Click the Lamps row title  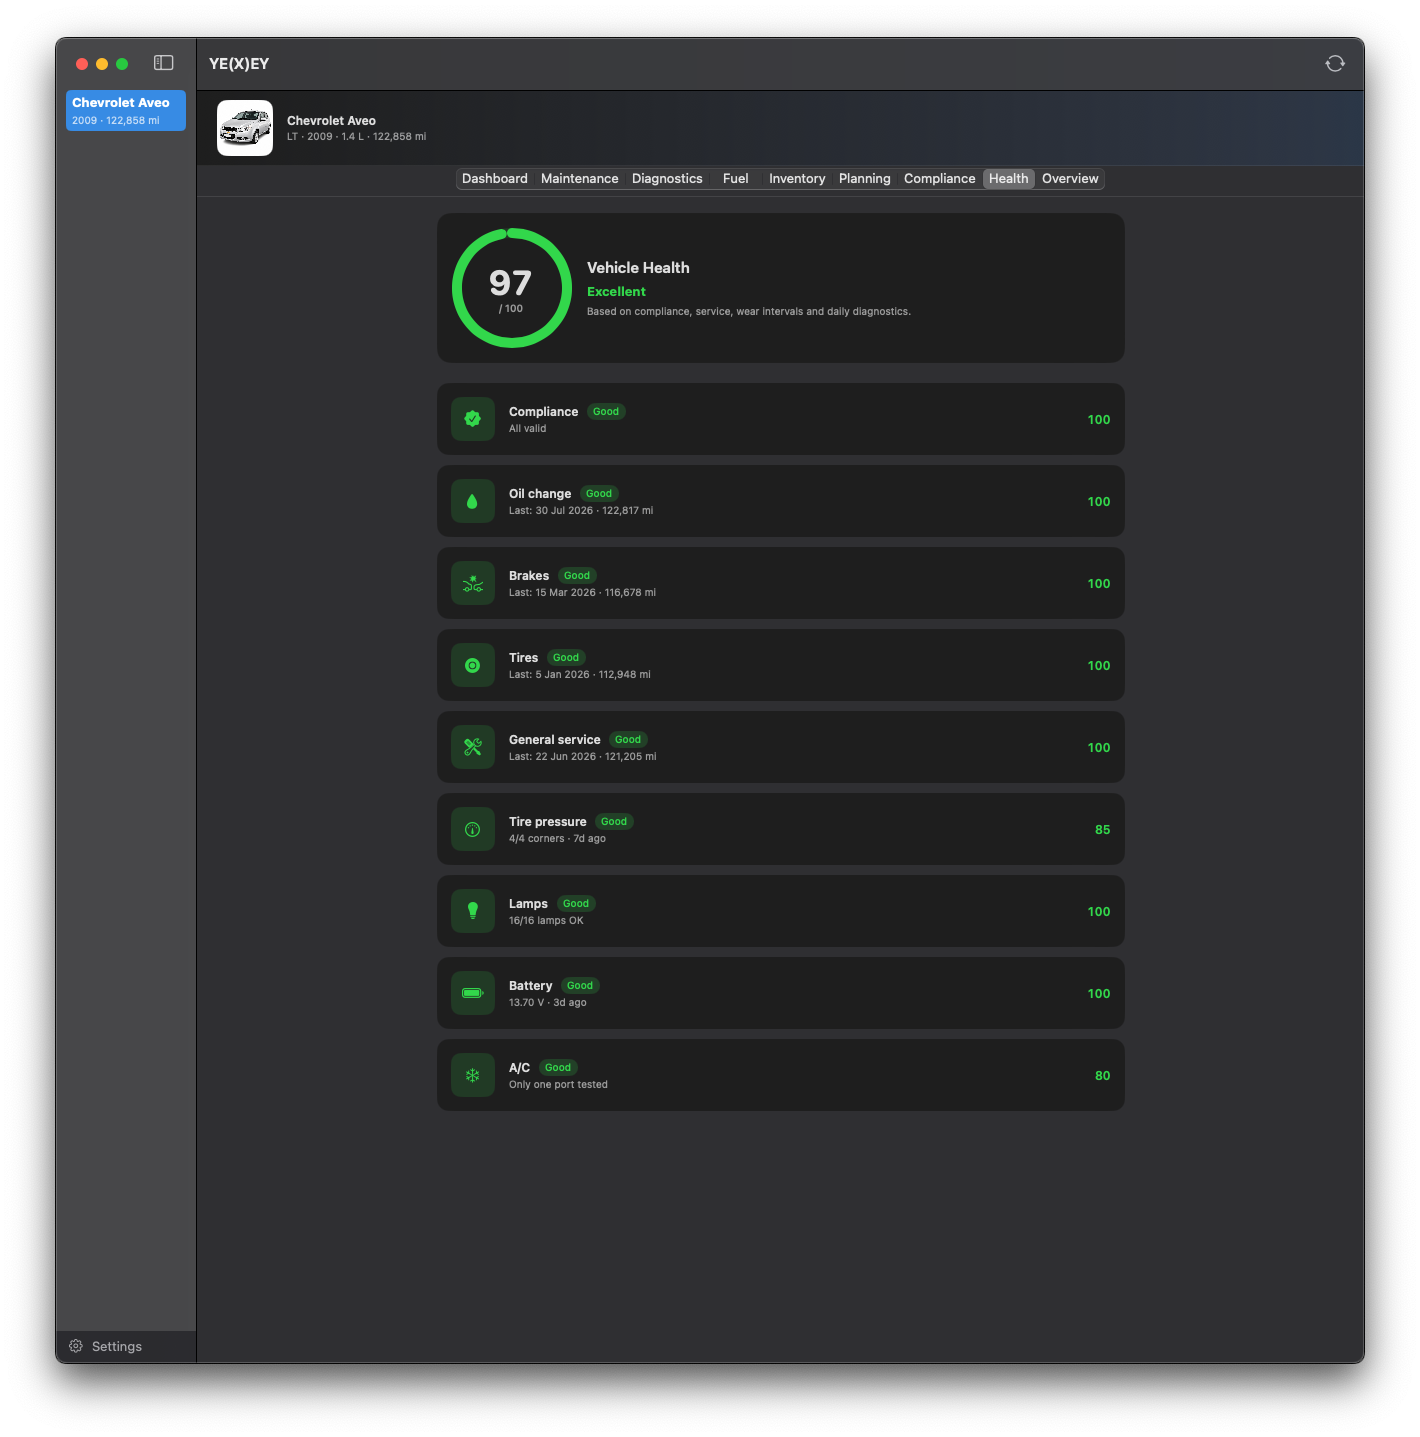(x=528, y=904)
